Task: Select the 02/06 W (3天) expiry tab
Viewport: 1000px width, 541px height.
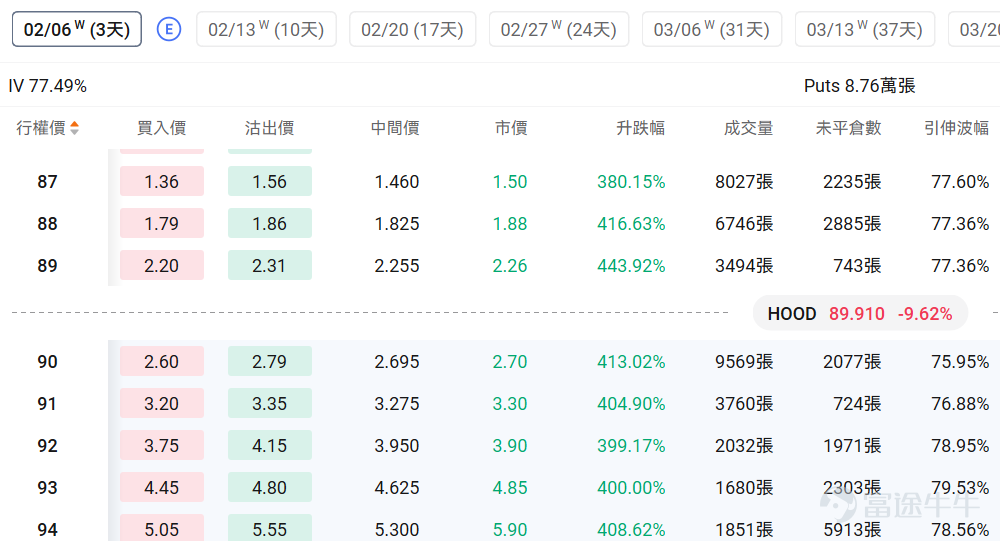Action: pyautogui.click(x=77, y=29)
